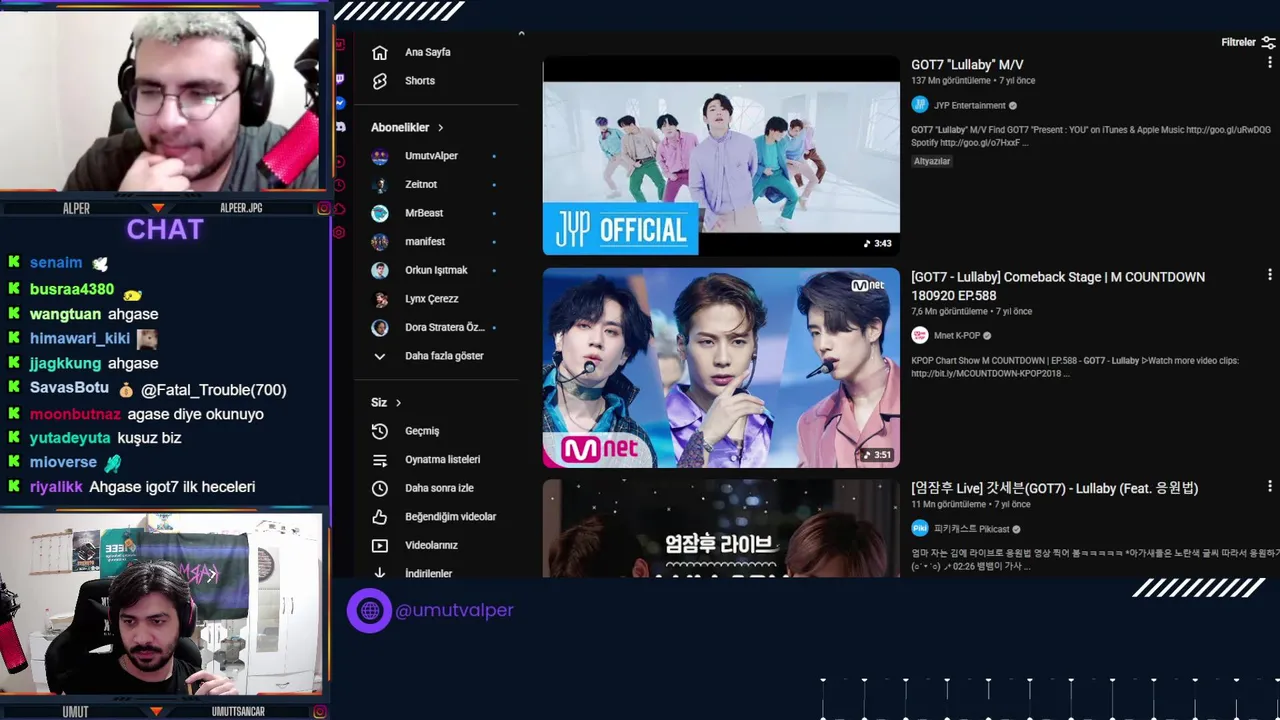Click Lynx Çerezz subscription name
The height and width of the screenshot is (720, 1280).
point(431,299)
